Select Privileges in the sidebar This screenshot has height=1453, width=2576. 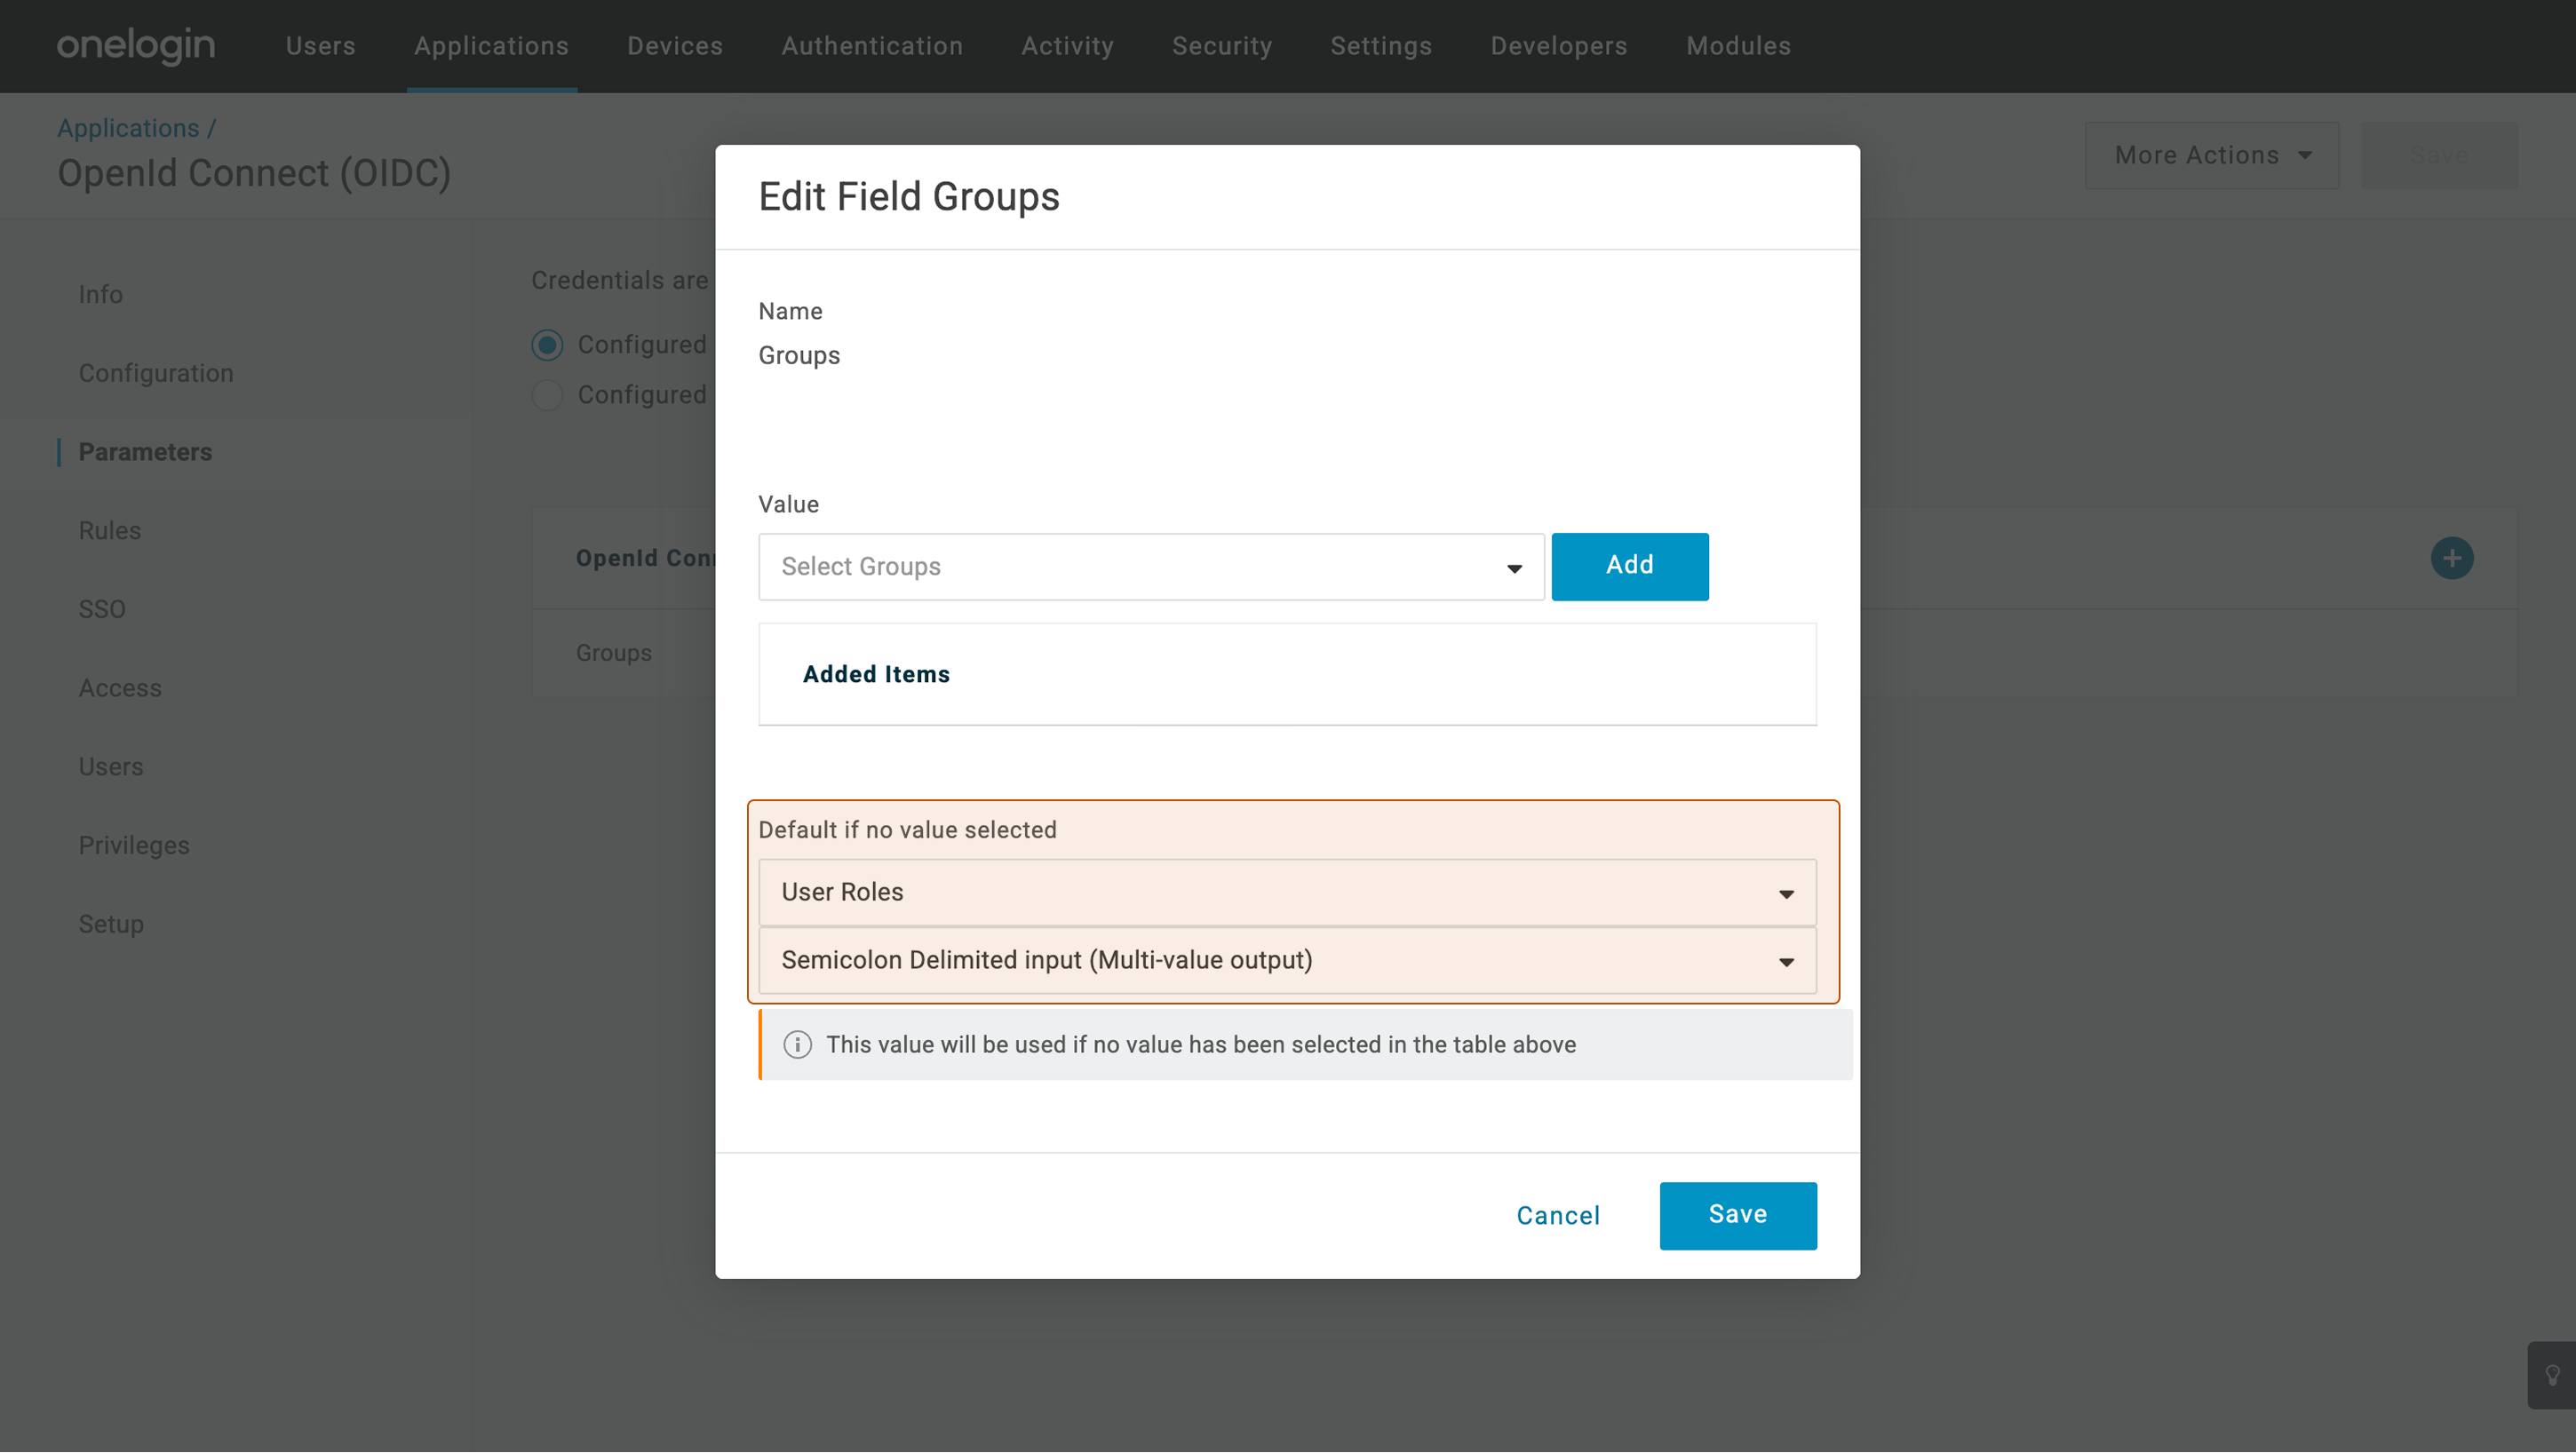pos(133,845)
